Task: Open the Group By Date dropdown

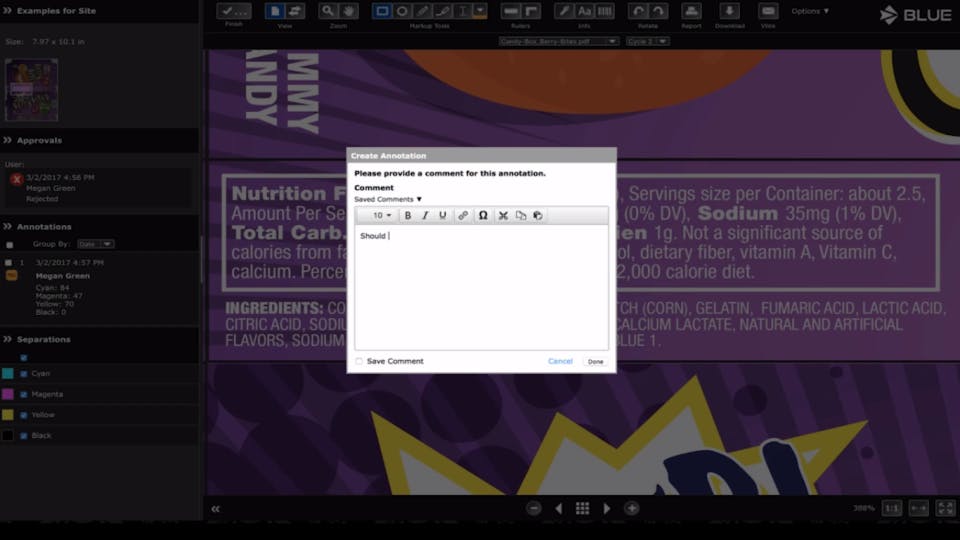Action: click(x=96, y=244)
